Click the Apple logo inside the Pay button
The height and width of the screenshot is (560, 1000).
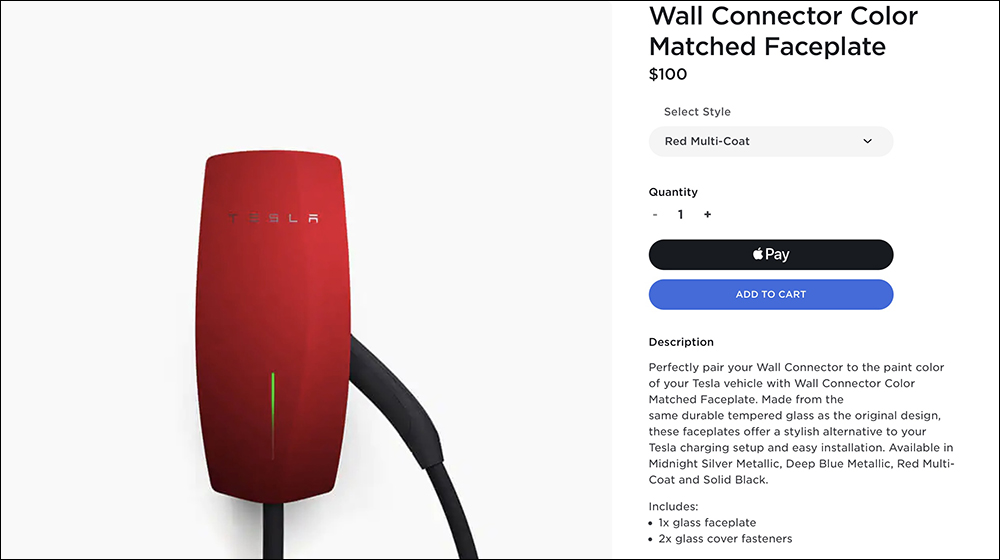pos(758,254)
